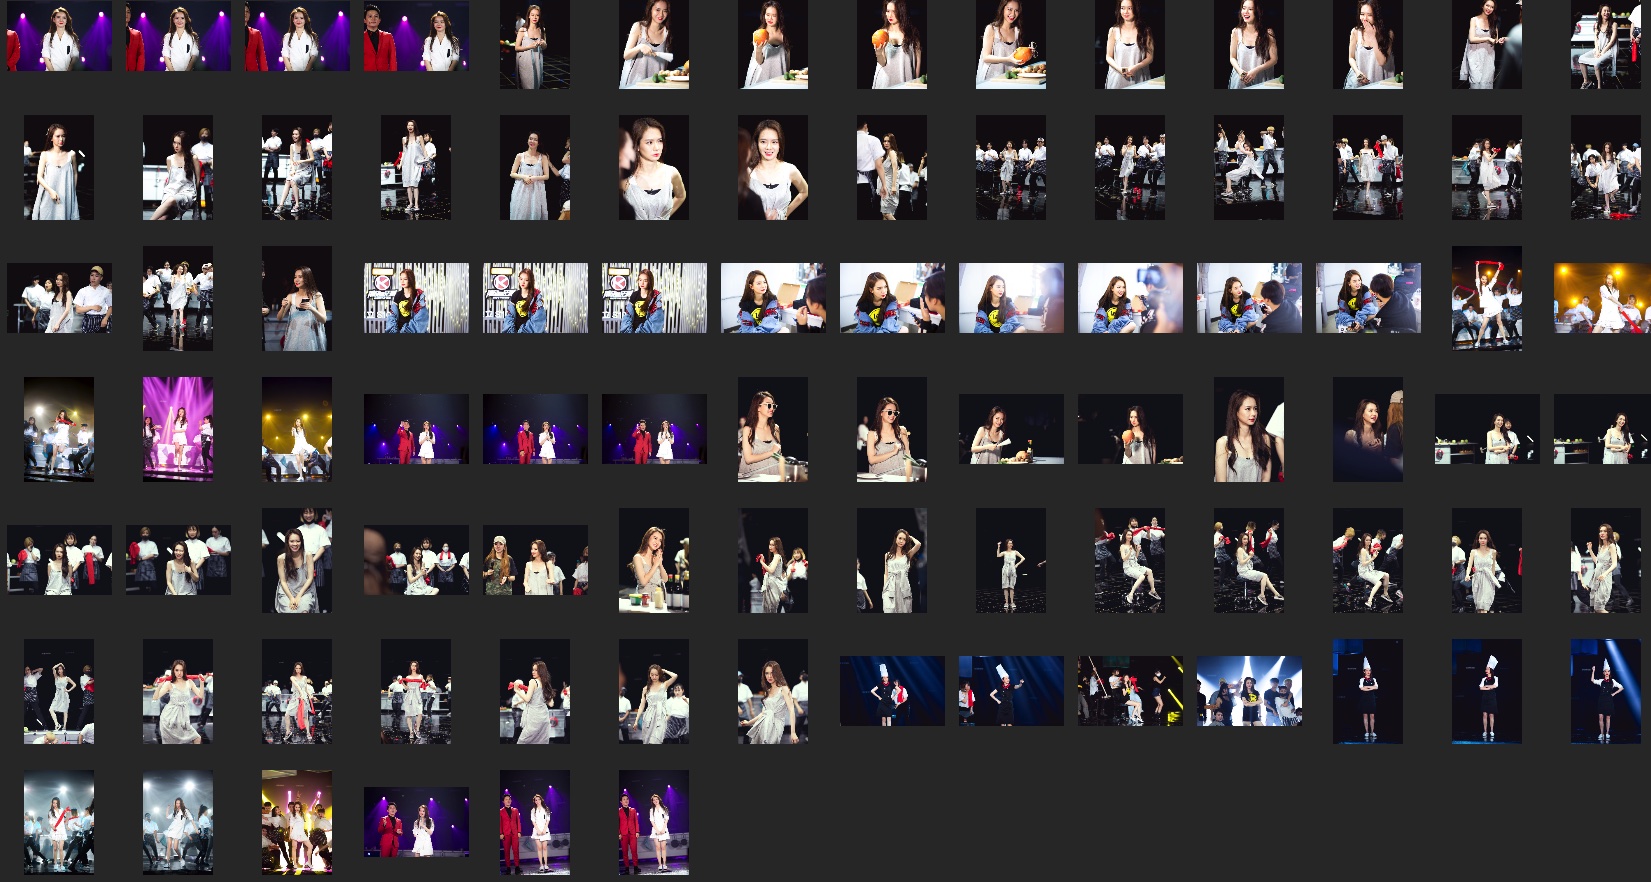Click the first thumbnail in the grid
Screen dimensions: 1651x882
[59, 36]
